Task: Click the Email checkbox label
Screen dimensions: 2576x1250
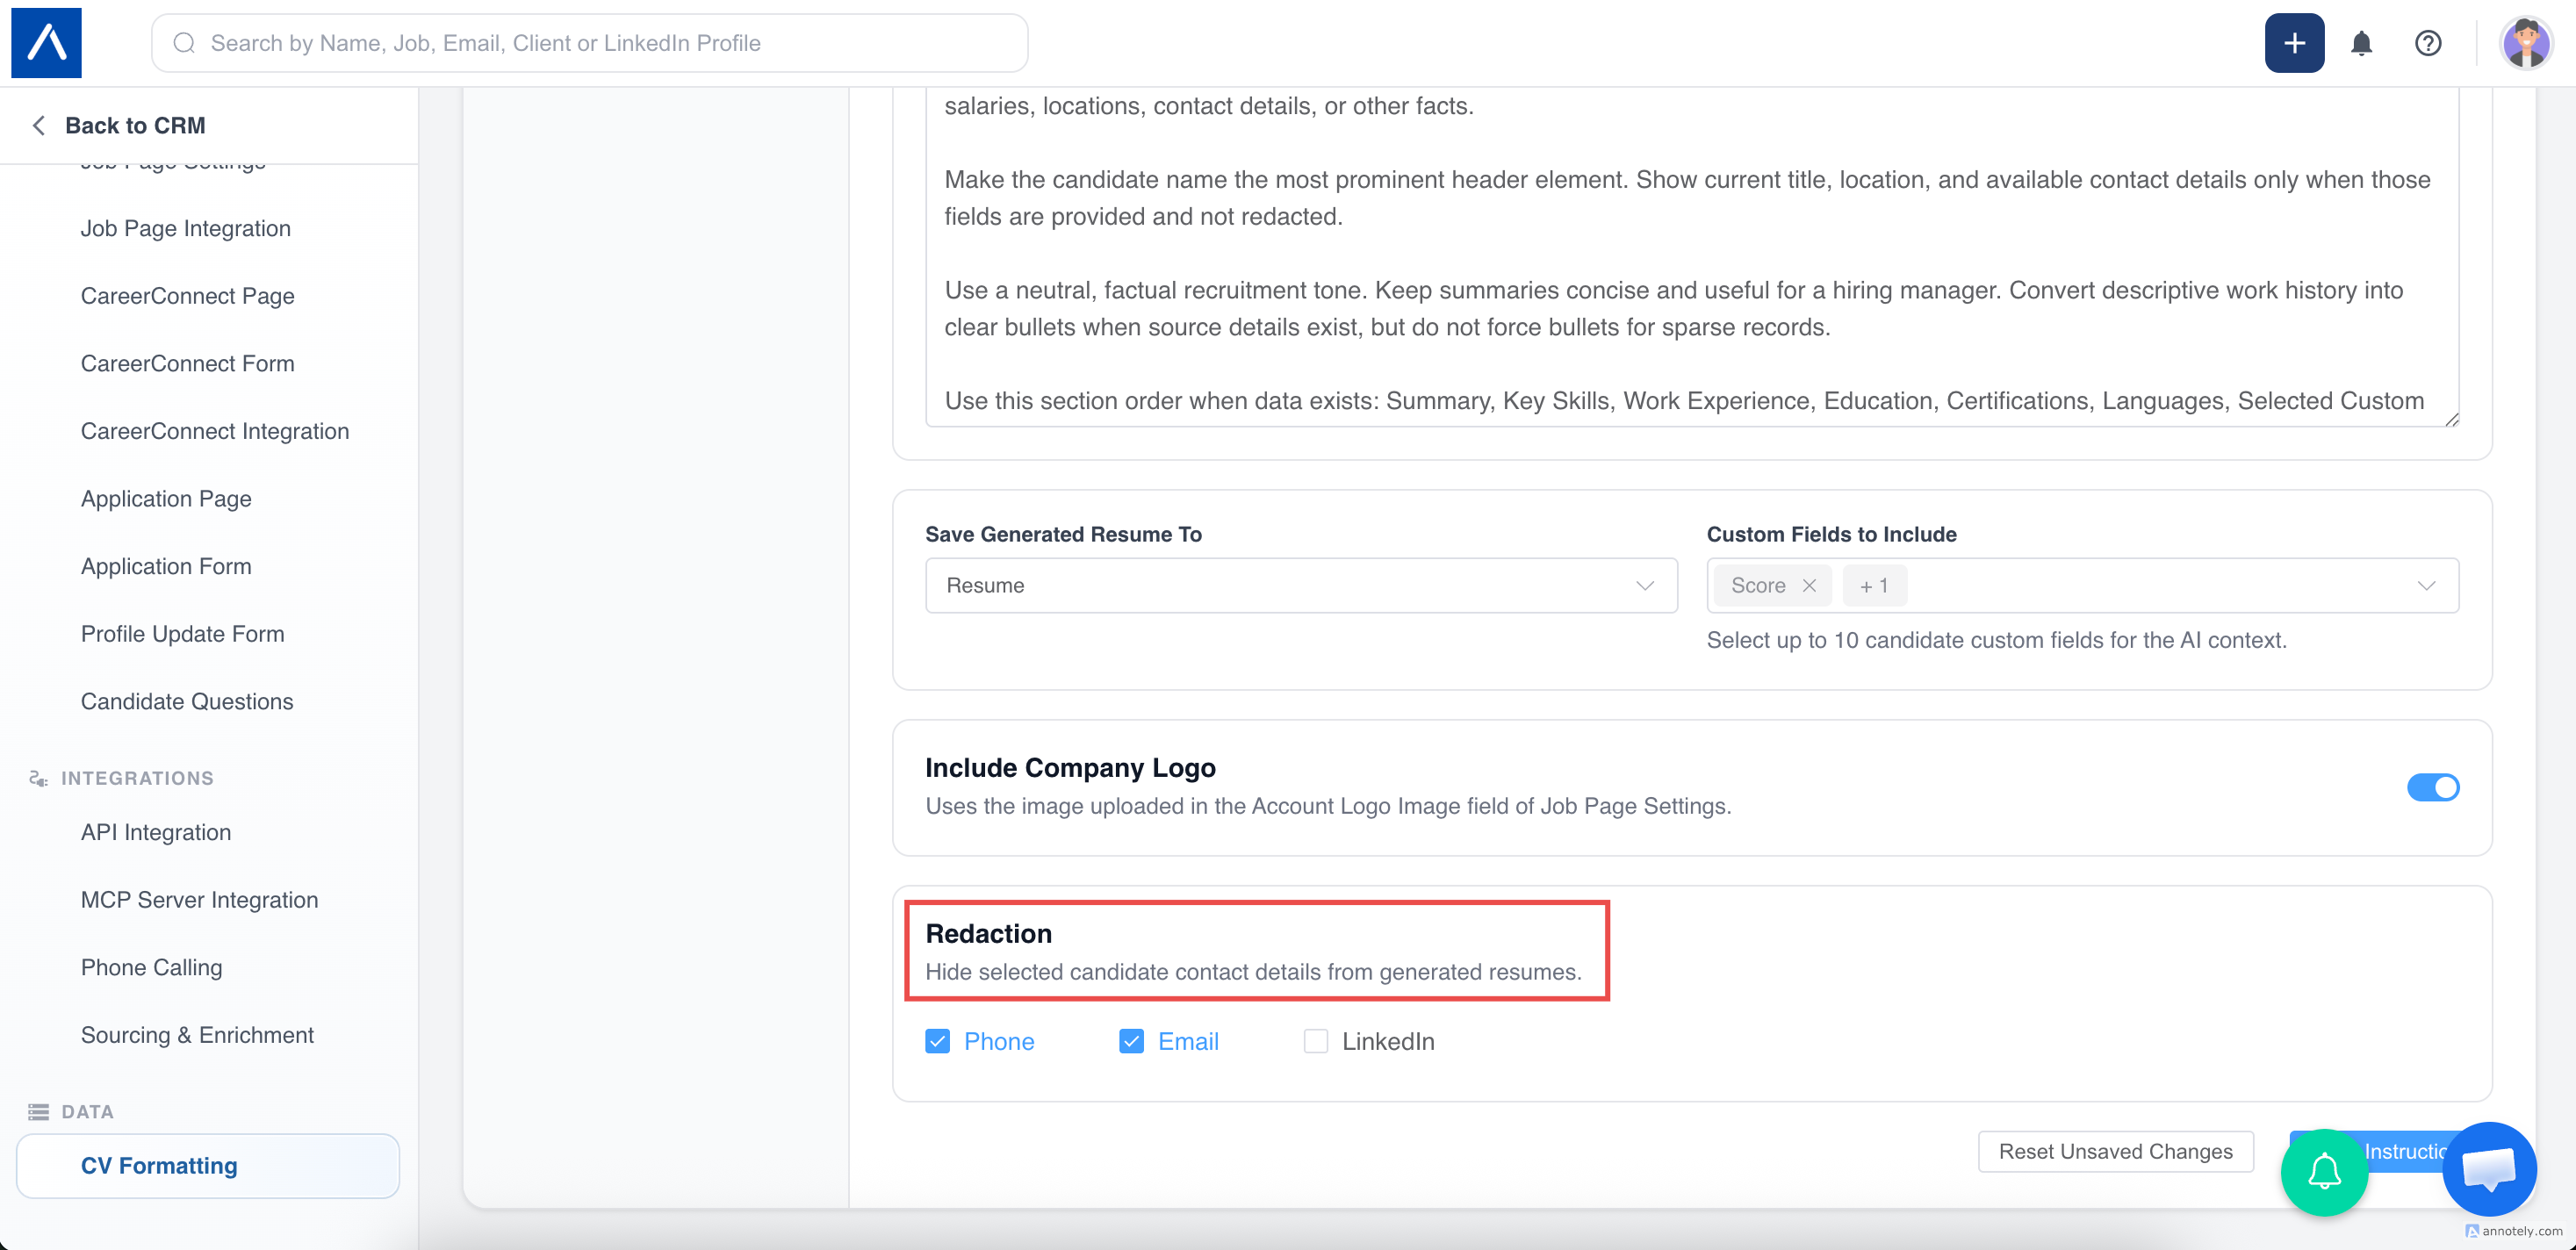Action: coord(1188,1041)
